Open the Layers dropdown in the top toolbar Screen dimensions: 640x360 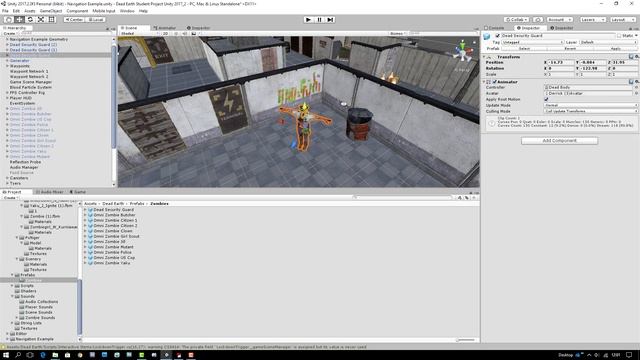point(592,20)
